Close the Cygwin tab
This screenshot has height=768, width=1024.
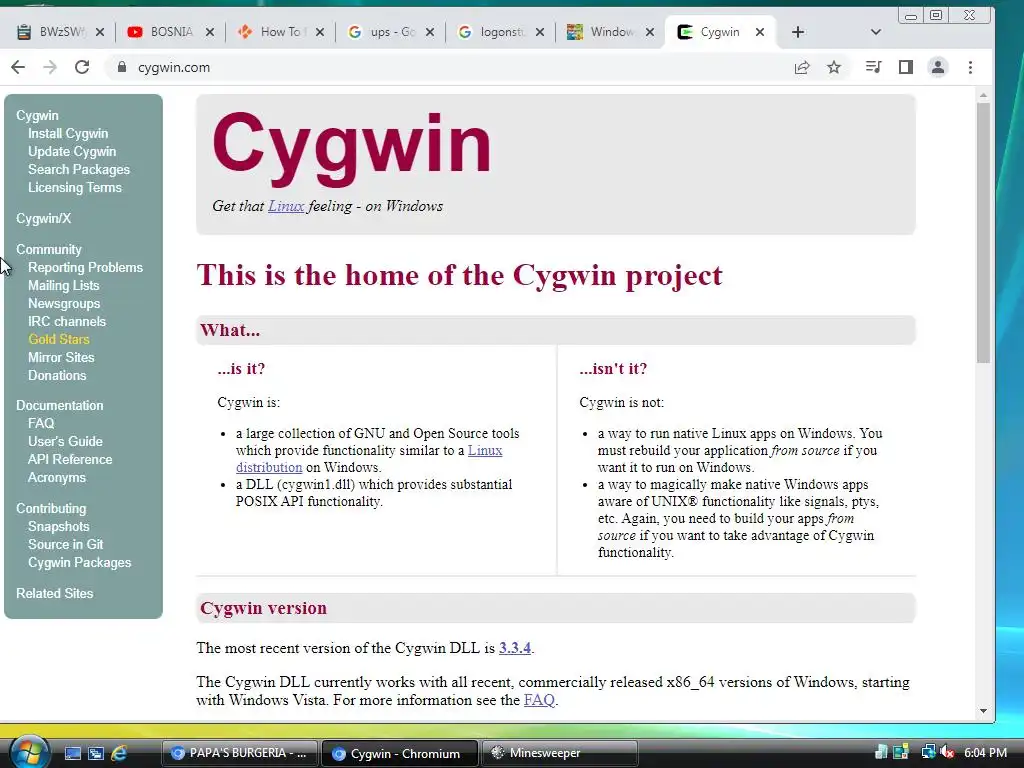click(760, 32)
